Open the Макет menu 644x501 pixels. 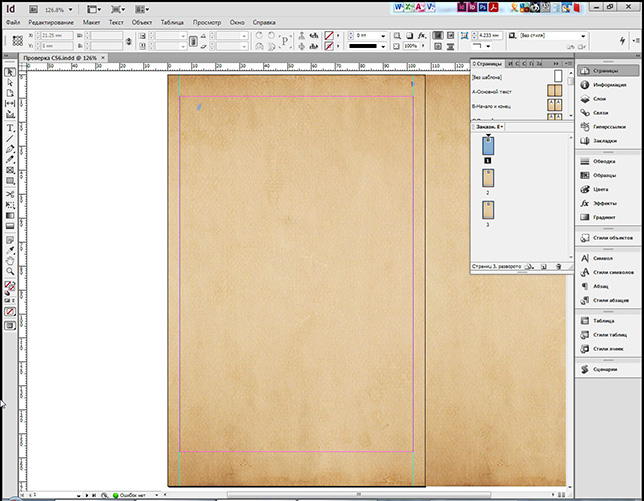click(92, 21)
